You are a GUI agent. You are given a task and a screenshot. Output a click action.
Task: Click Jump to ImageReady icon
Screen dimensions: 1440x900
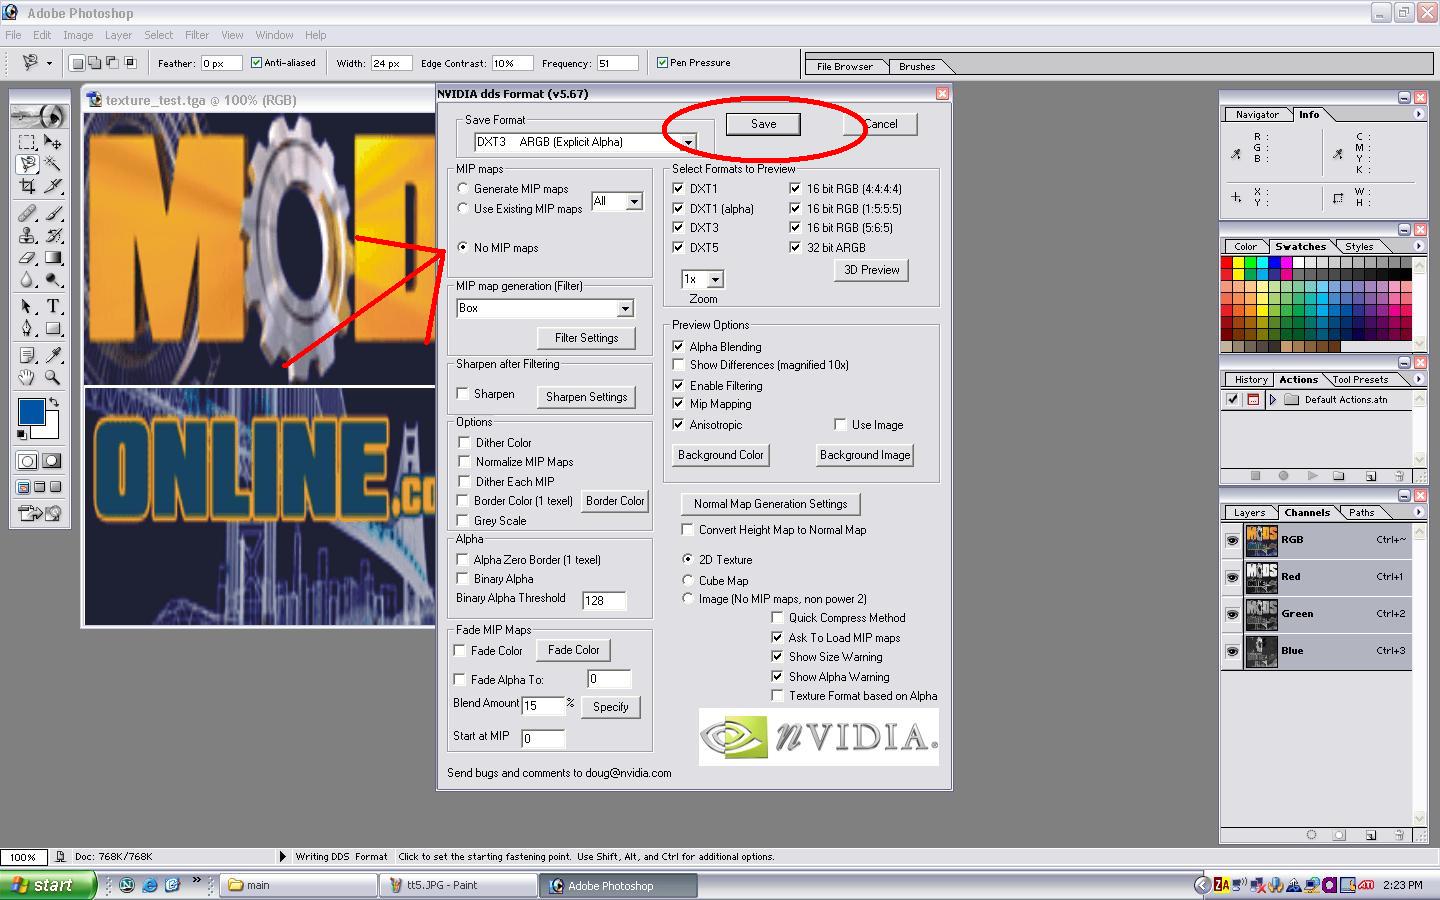pos(40,514)
